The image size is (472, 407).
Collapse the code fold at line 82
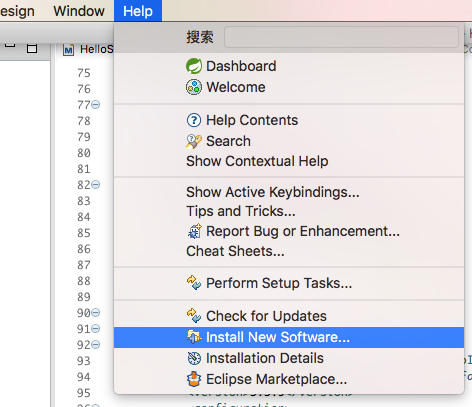(96, 185)
